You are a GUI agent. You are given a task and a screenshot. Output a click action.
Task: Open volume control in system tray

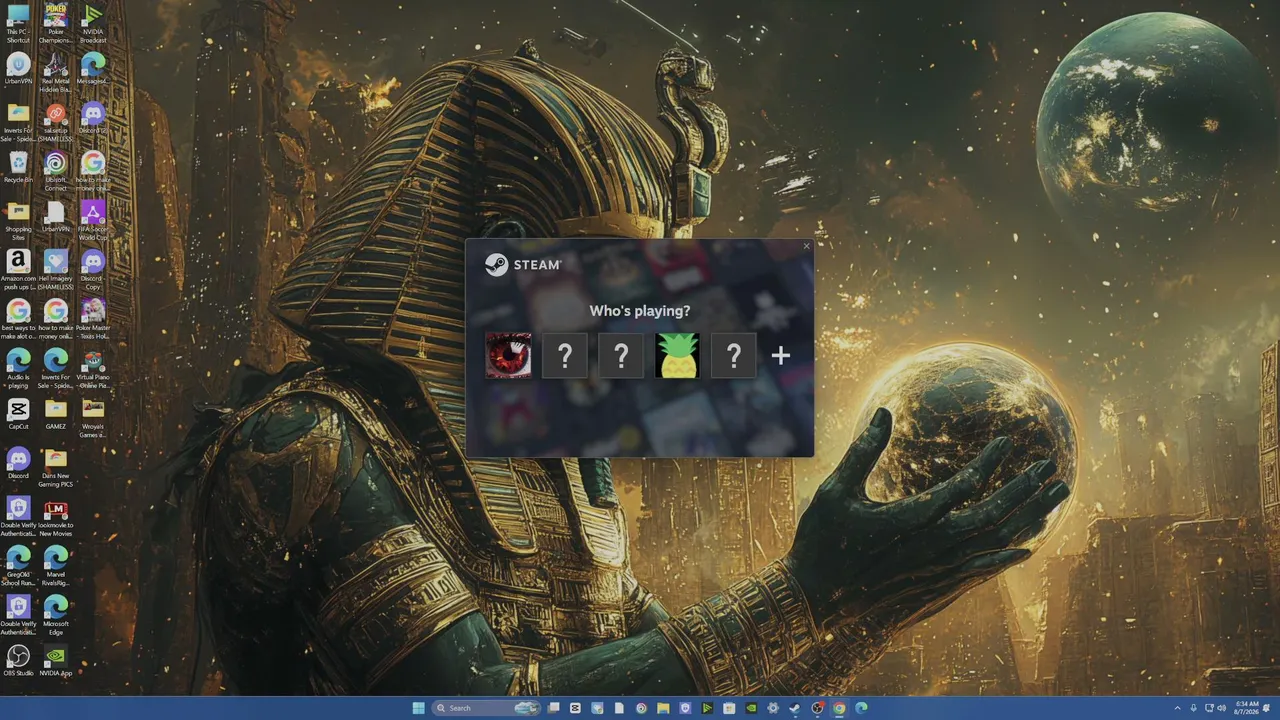click(1222, 708)
